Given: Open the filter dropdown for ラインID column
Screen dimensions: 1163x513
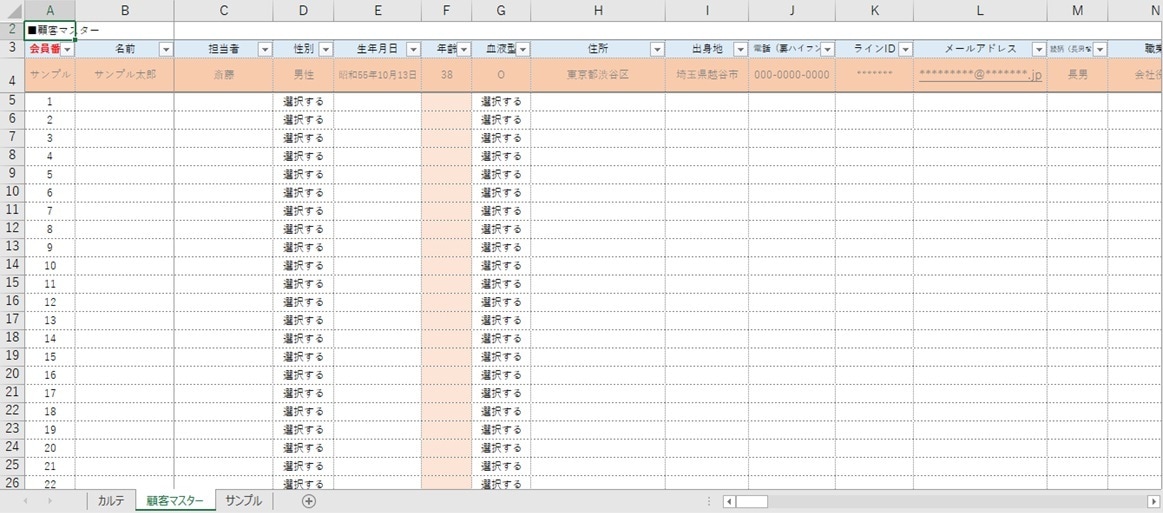Looking at the screenshot, I should (905, 49).
